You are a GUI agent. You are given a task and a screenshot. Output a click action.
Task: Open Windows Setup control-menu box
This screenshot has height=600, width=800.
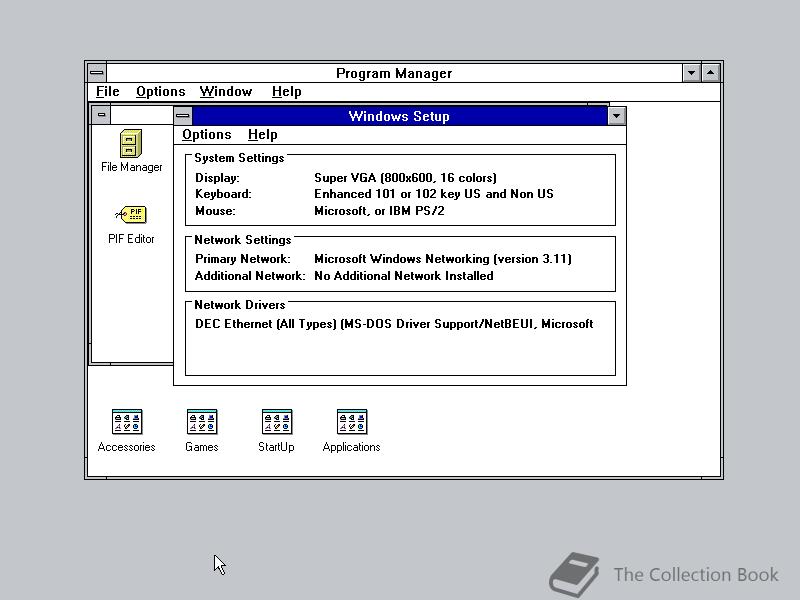click(183, 116)
